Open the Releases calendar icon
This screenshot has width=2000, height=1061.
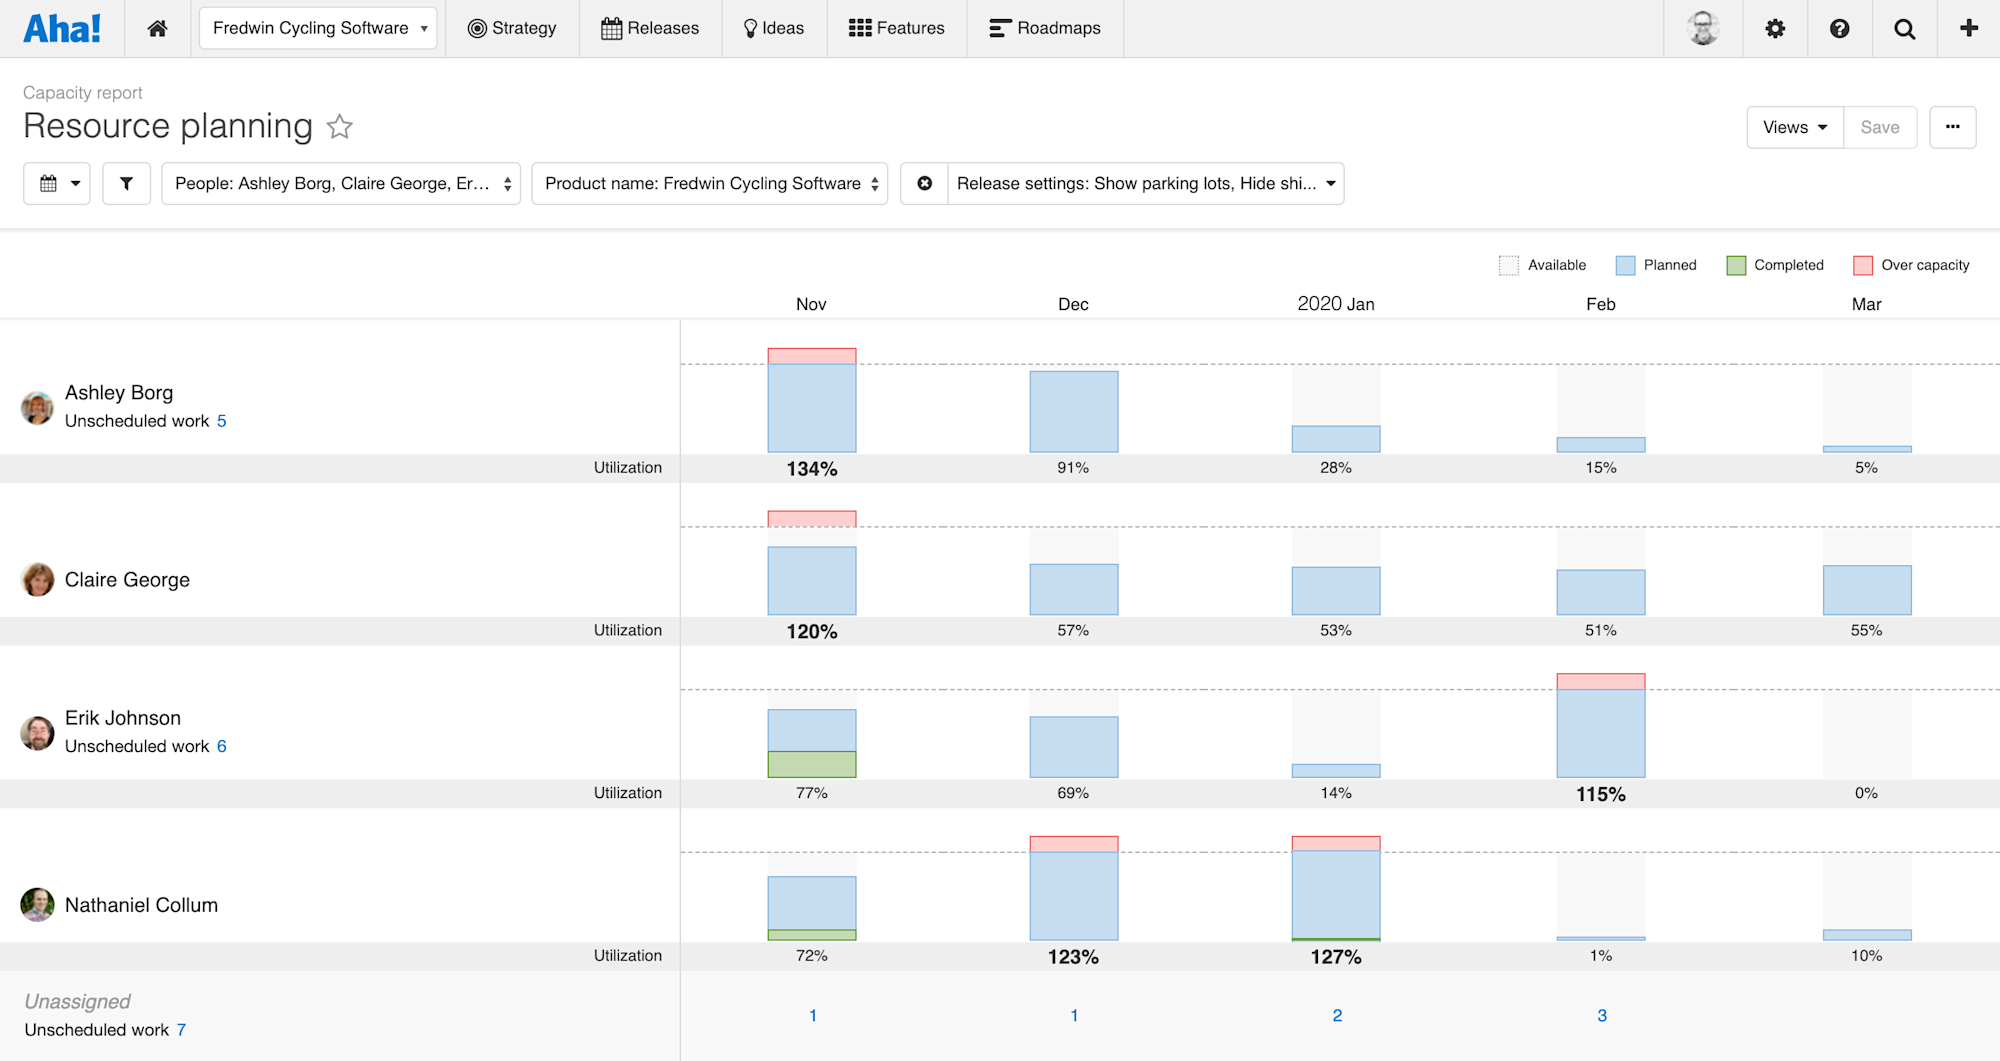612,28
